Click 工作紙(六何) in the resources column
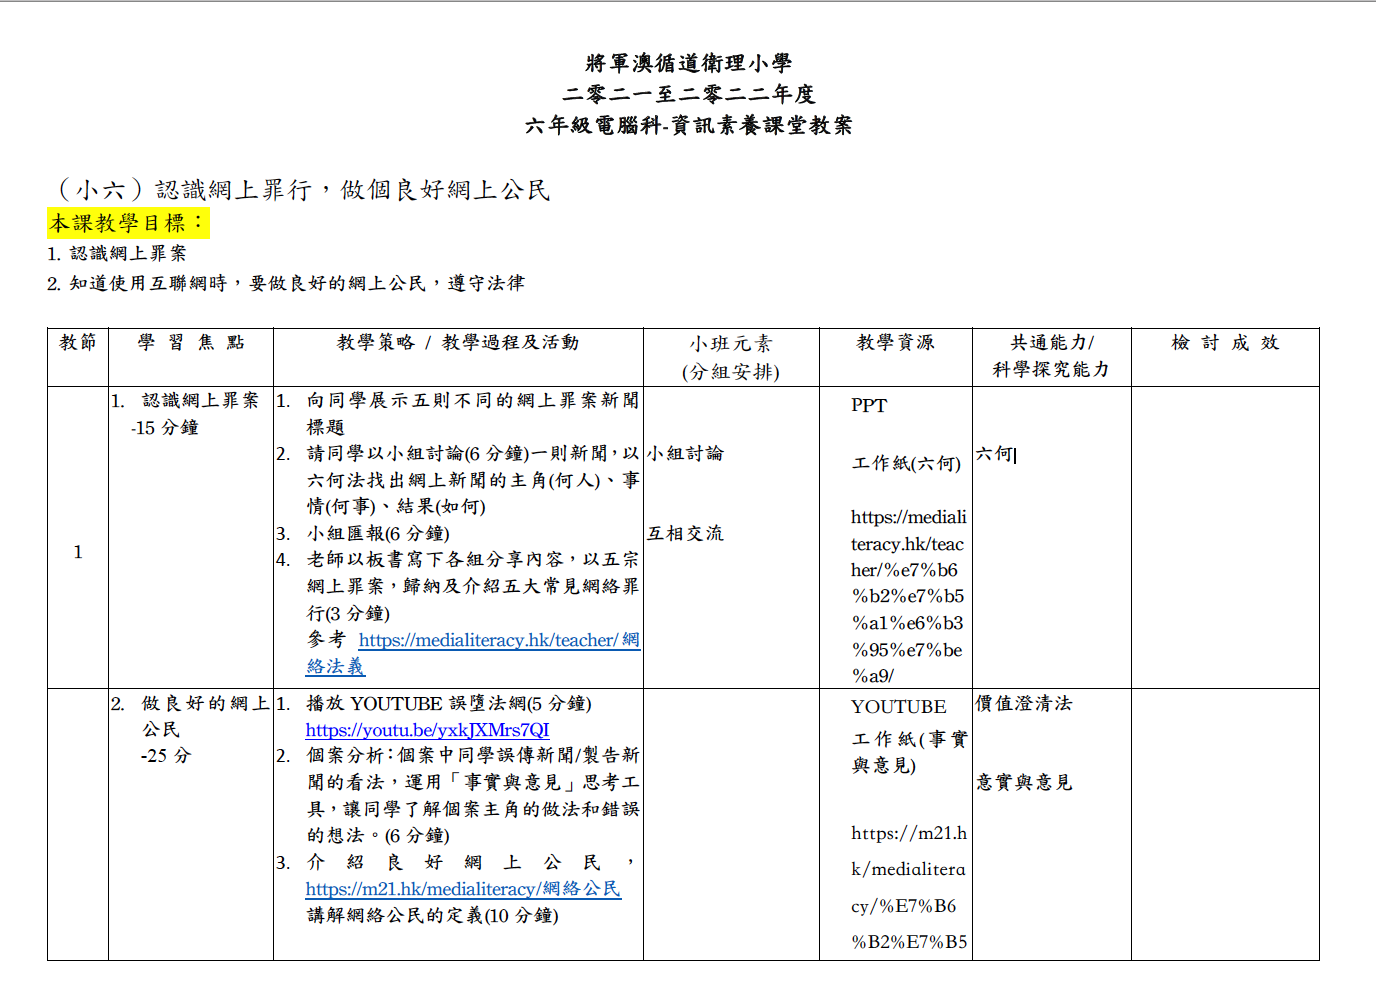This screenshot has height=984, width=1376. tap(906, 464)
